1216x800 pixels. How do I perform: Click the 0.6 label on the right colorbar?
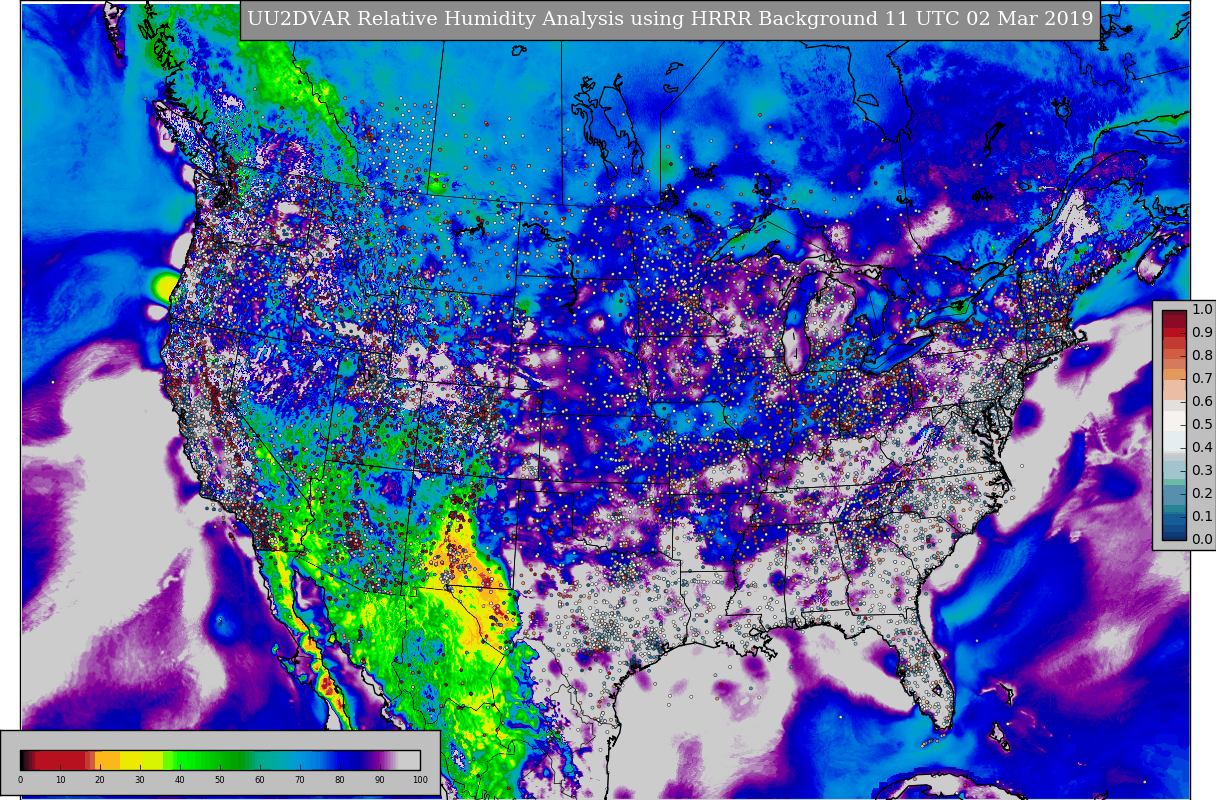[x=1202, y=401]
